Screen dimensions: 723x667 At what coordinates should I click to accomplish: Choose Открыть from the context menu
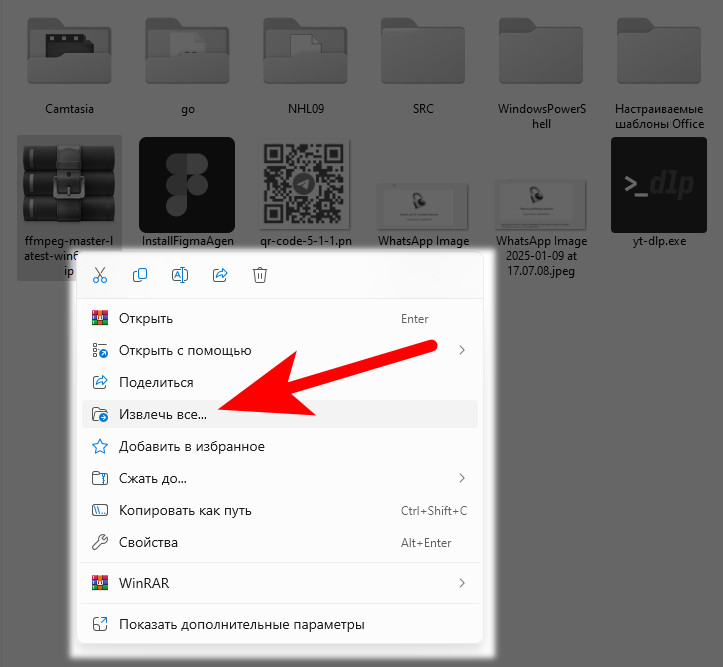point(146,319)
